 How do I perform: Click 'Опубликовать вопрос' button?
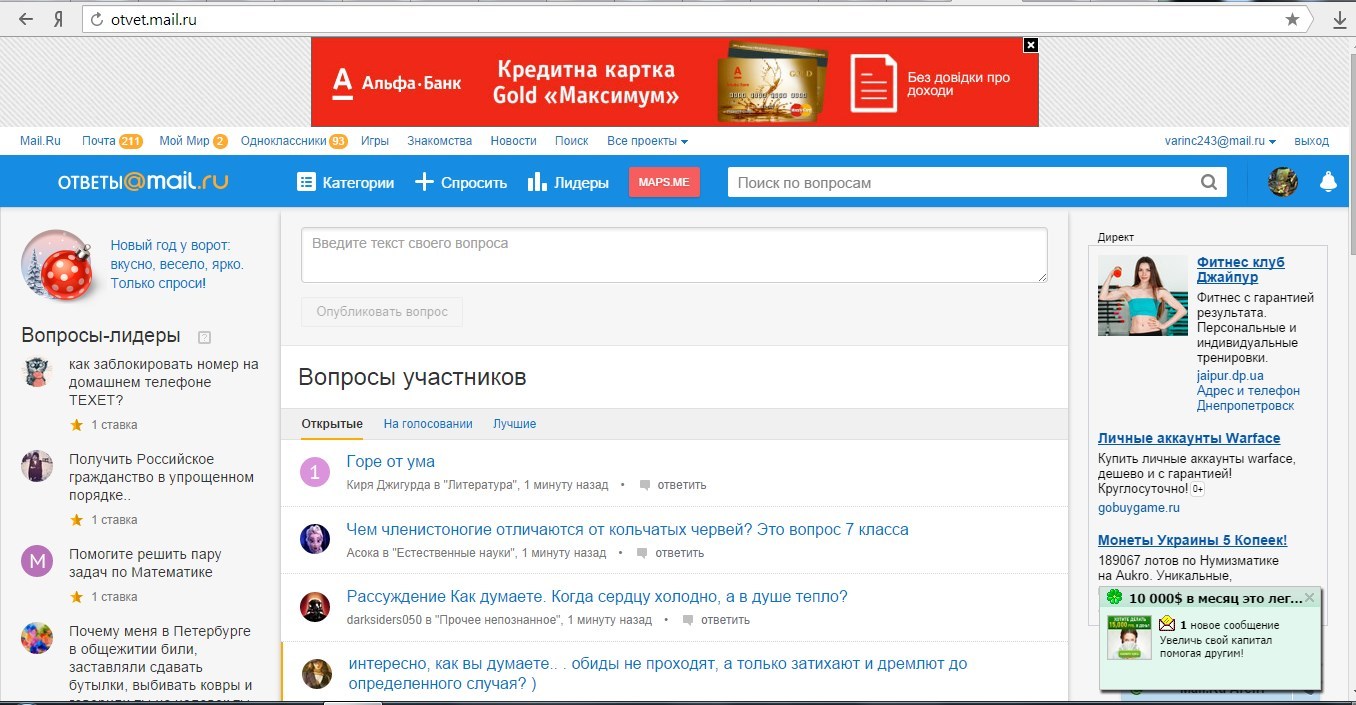click(382, 311)
